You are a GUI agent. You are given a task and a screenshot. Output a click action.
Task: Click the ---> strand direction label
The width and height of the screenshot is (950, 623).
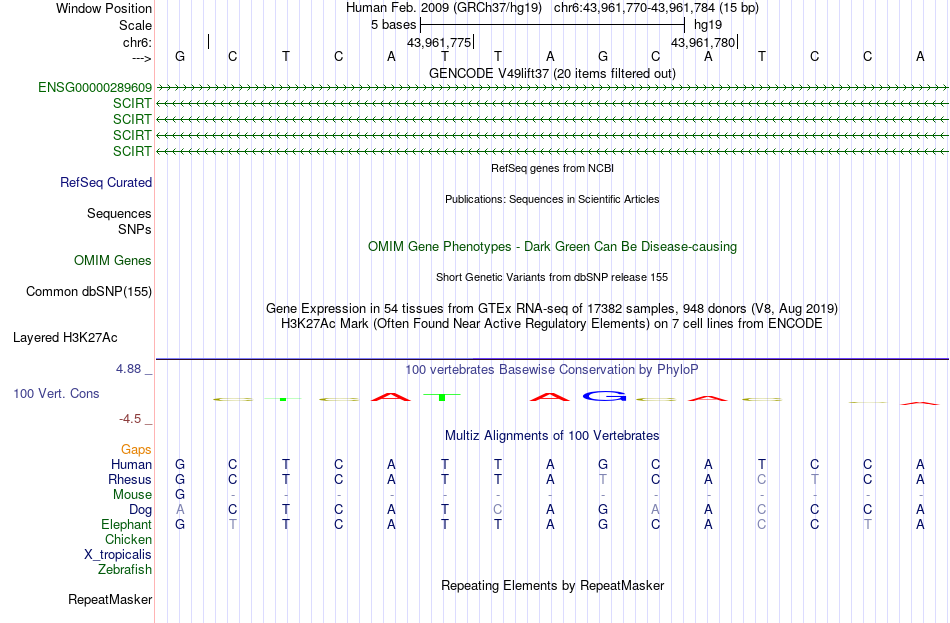click(x=142, y=58)
